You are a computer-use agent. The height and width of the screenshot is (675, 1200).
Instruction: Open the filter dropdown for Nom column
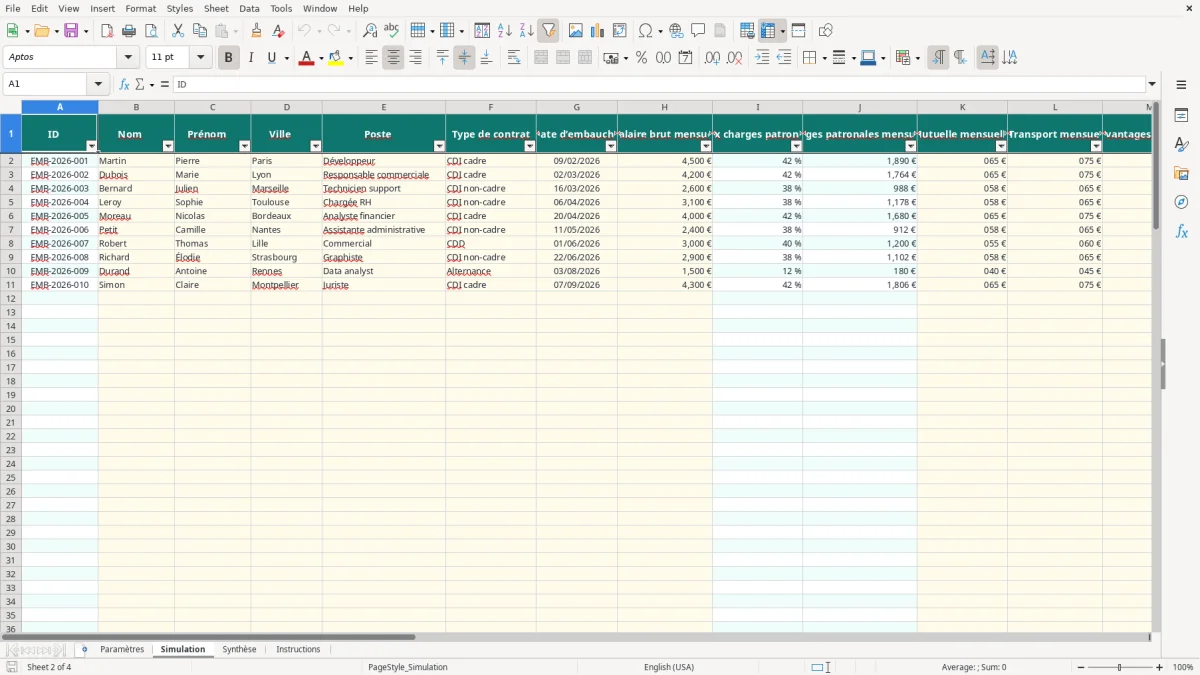pos(168,146)
